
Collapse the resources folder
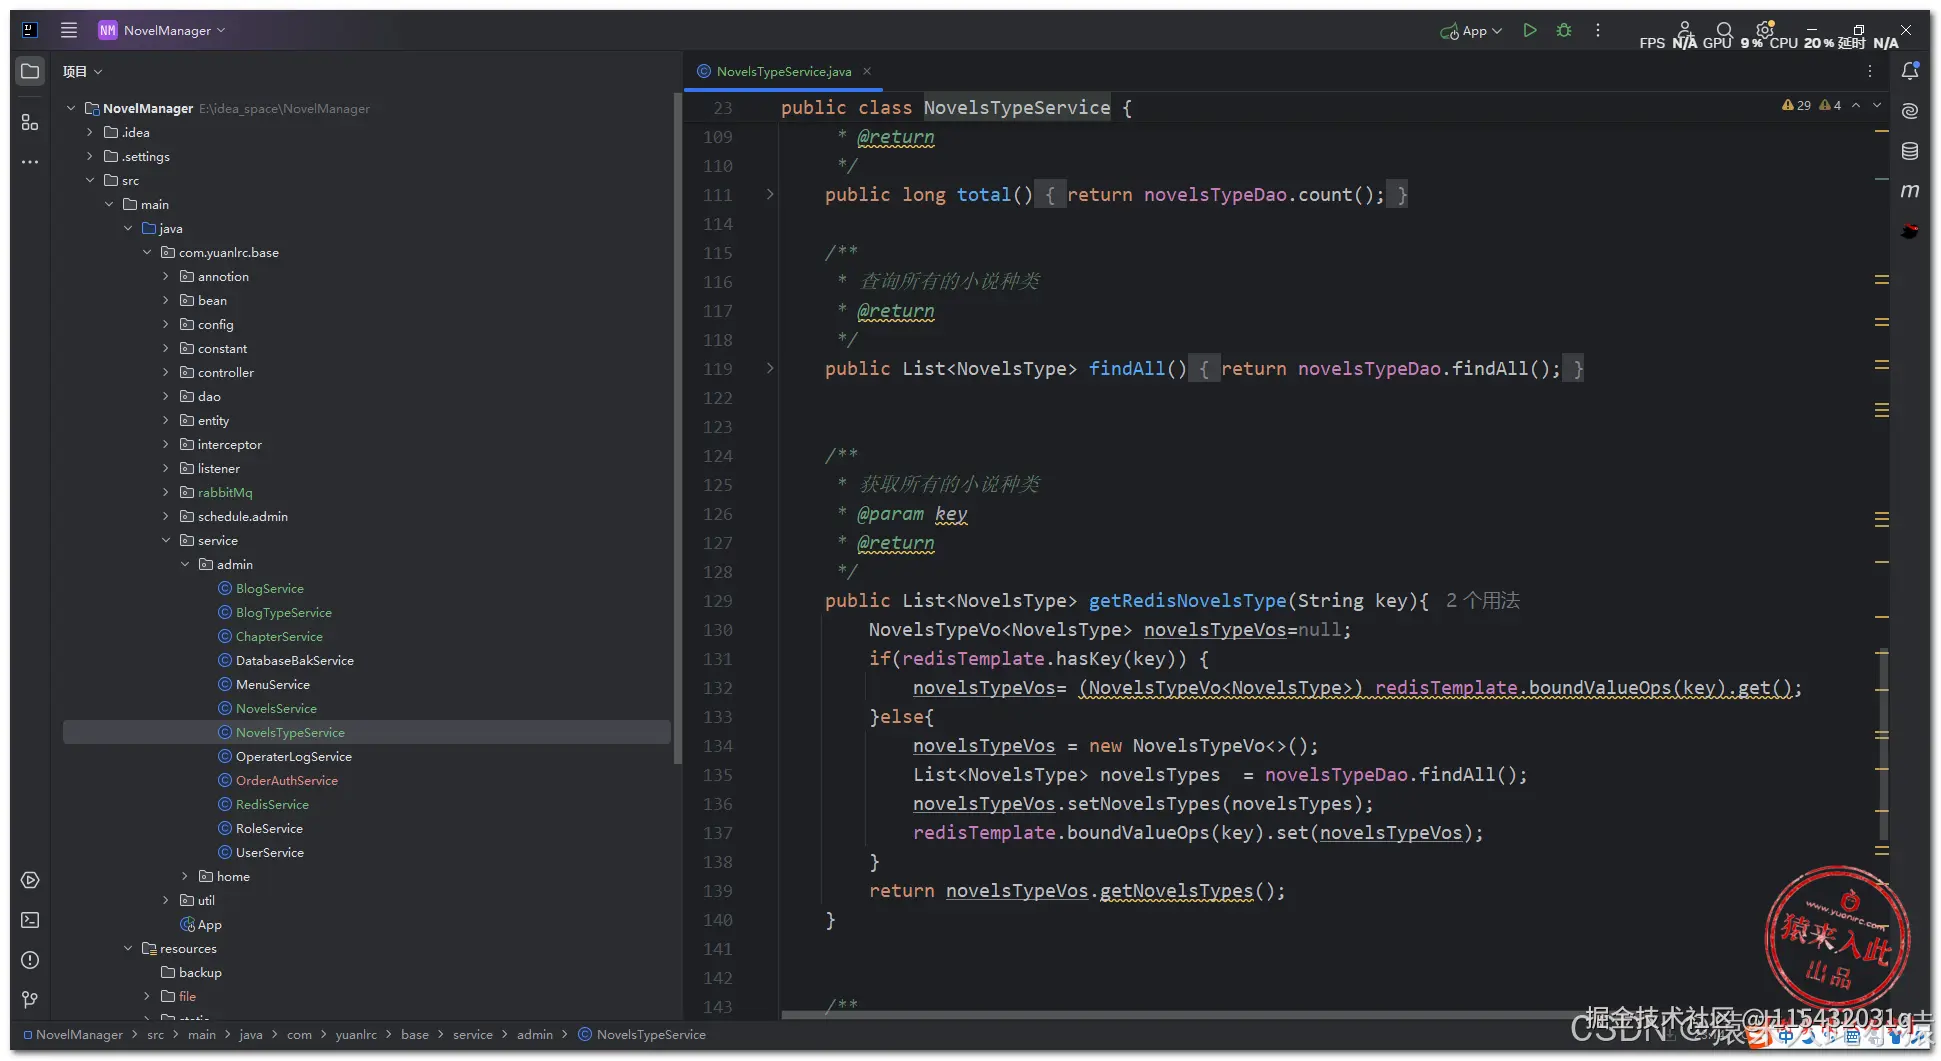click(128, 948)
